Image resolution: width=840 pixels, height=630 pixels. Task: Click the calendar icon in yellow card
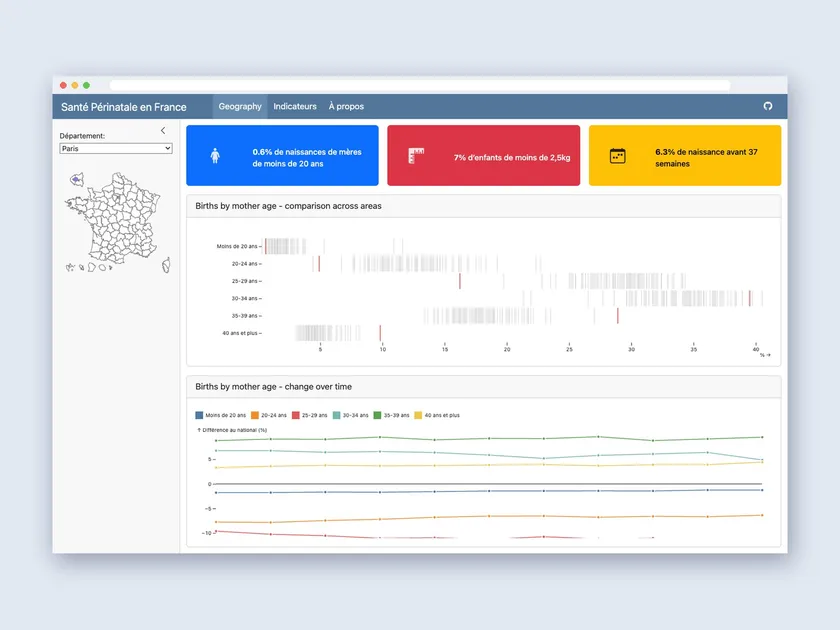click(618, 156)
